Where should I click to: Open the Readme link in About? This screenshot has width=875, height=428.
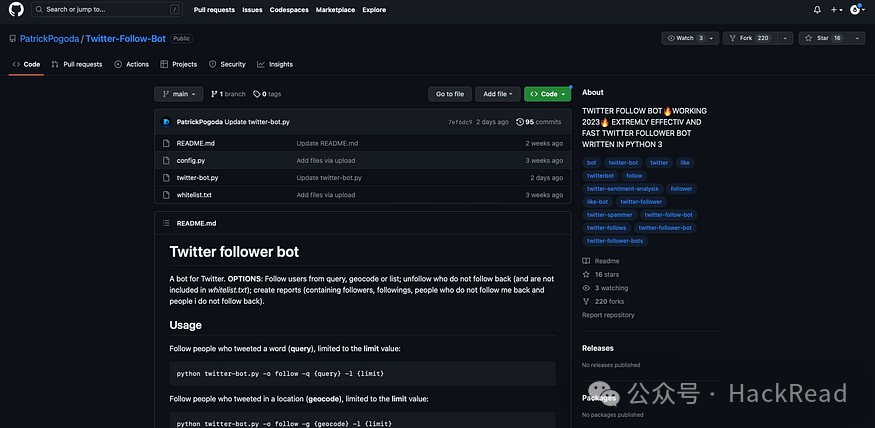pos(601,261)
